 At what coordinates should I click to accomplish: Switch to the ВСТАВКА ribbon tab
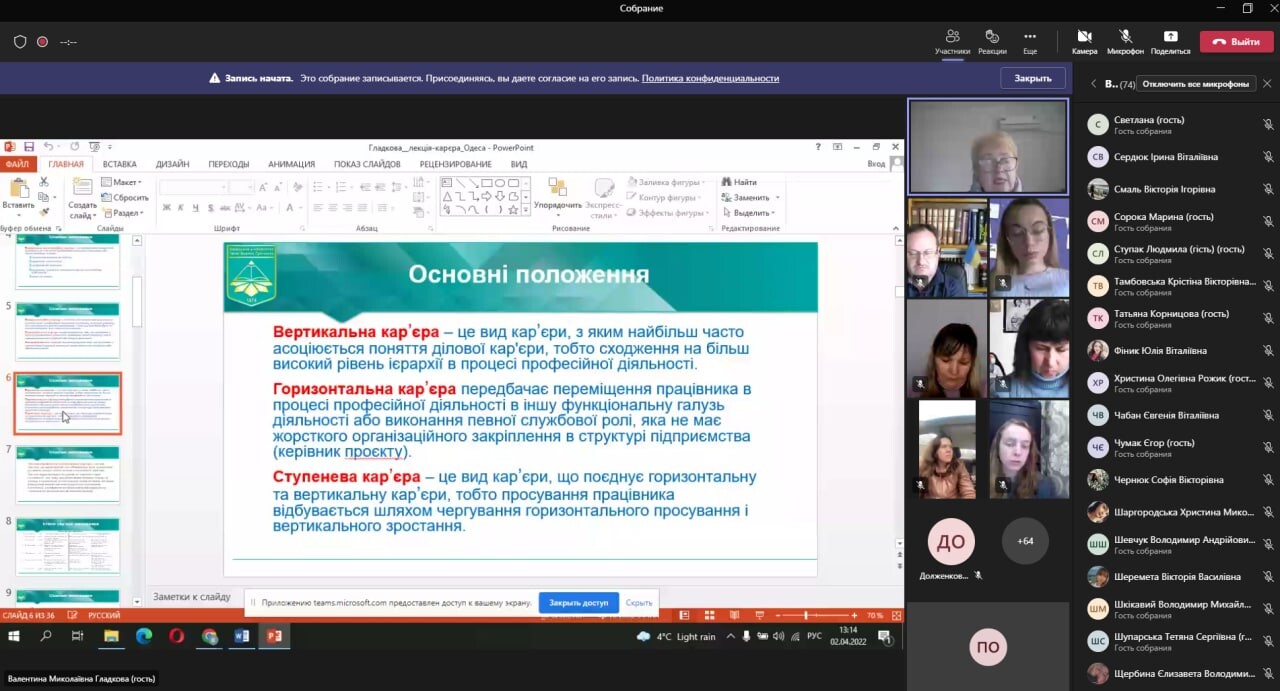[x=119, y=164]
